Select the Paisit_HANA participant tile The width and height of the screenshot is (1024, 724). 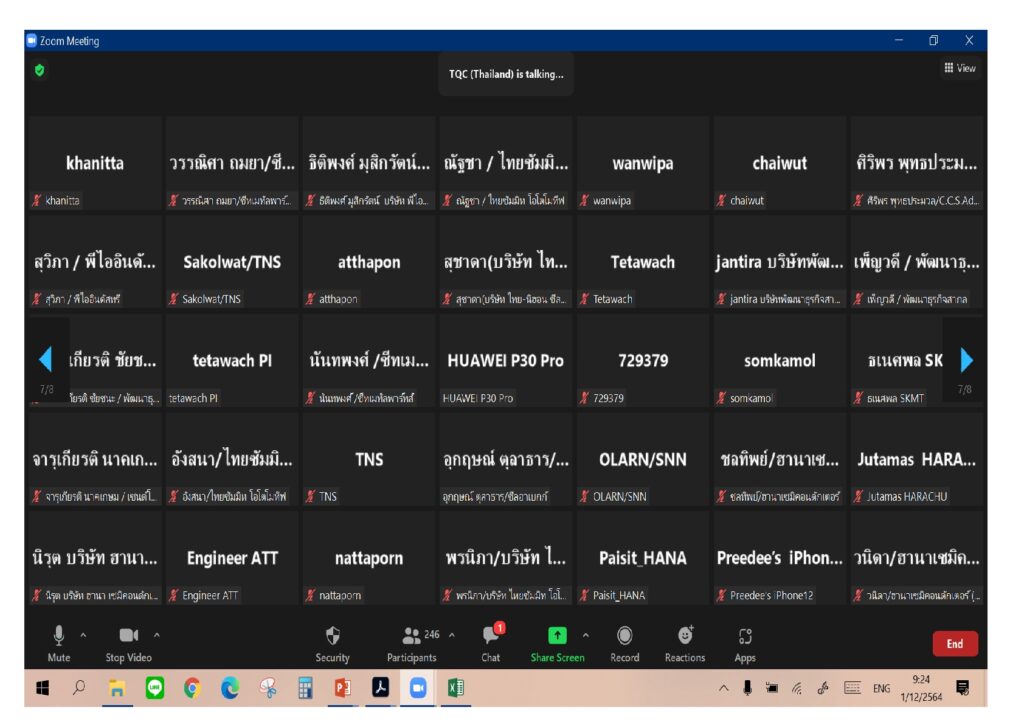[x=643, y=558]
